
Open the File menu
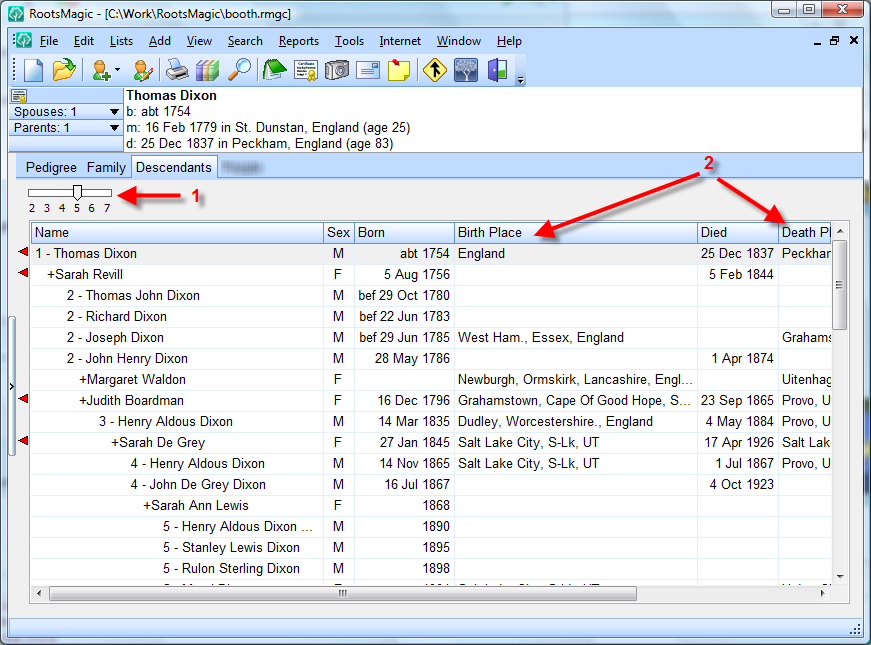pyautogui.click(x=49, y=41)
